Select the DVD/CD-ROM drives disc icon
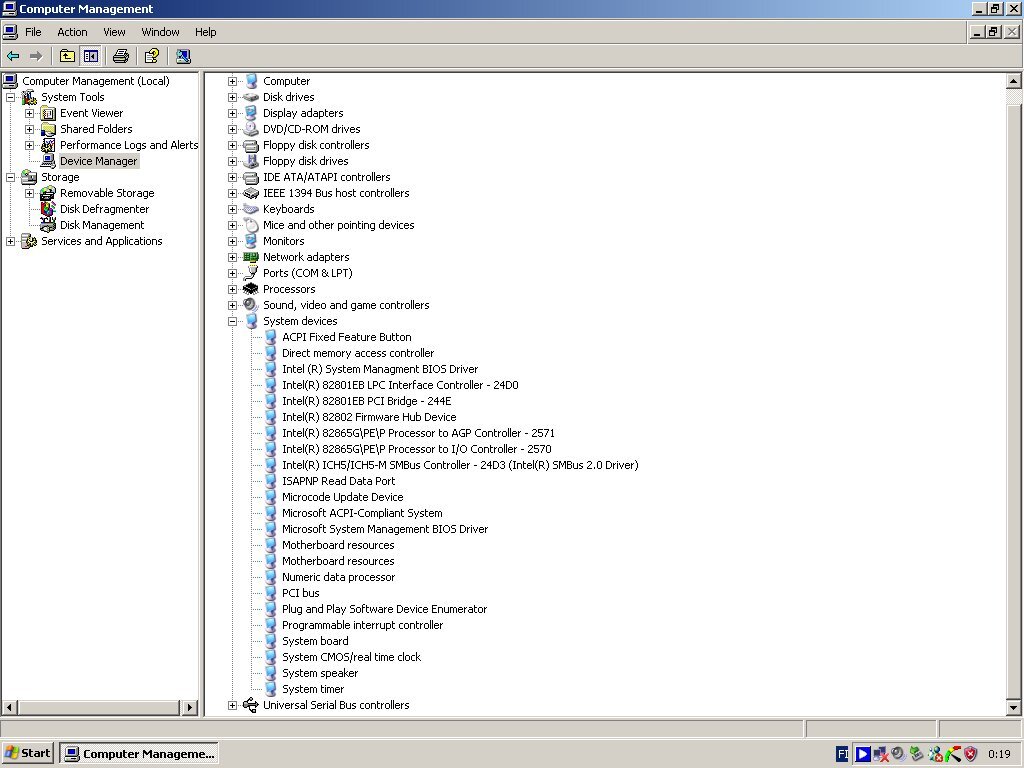 (251, 129)
